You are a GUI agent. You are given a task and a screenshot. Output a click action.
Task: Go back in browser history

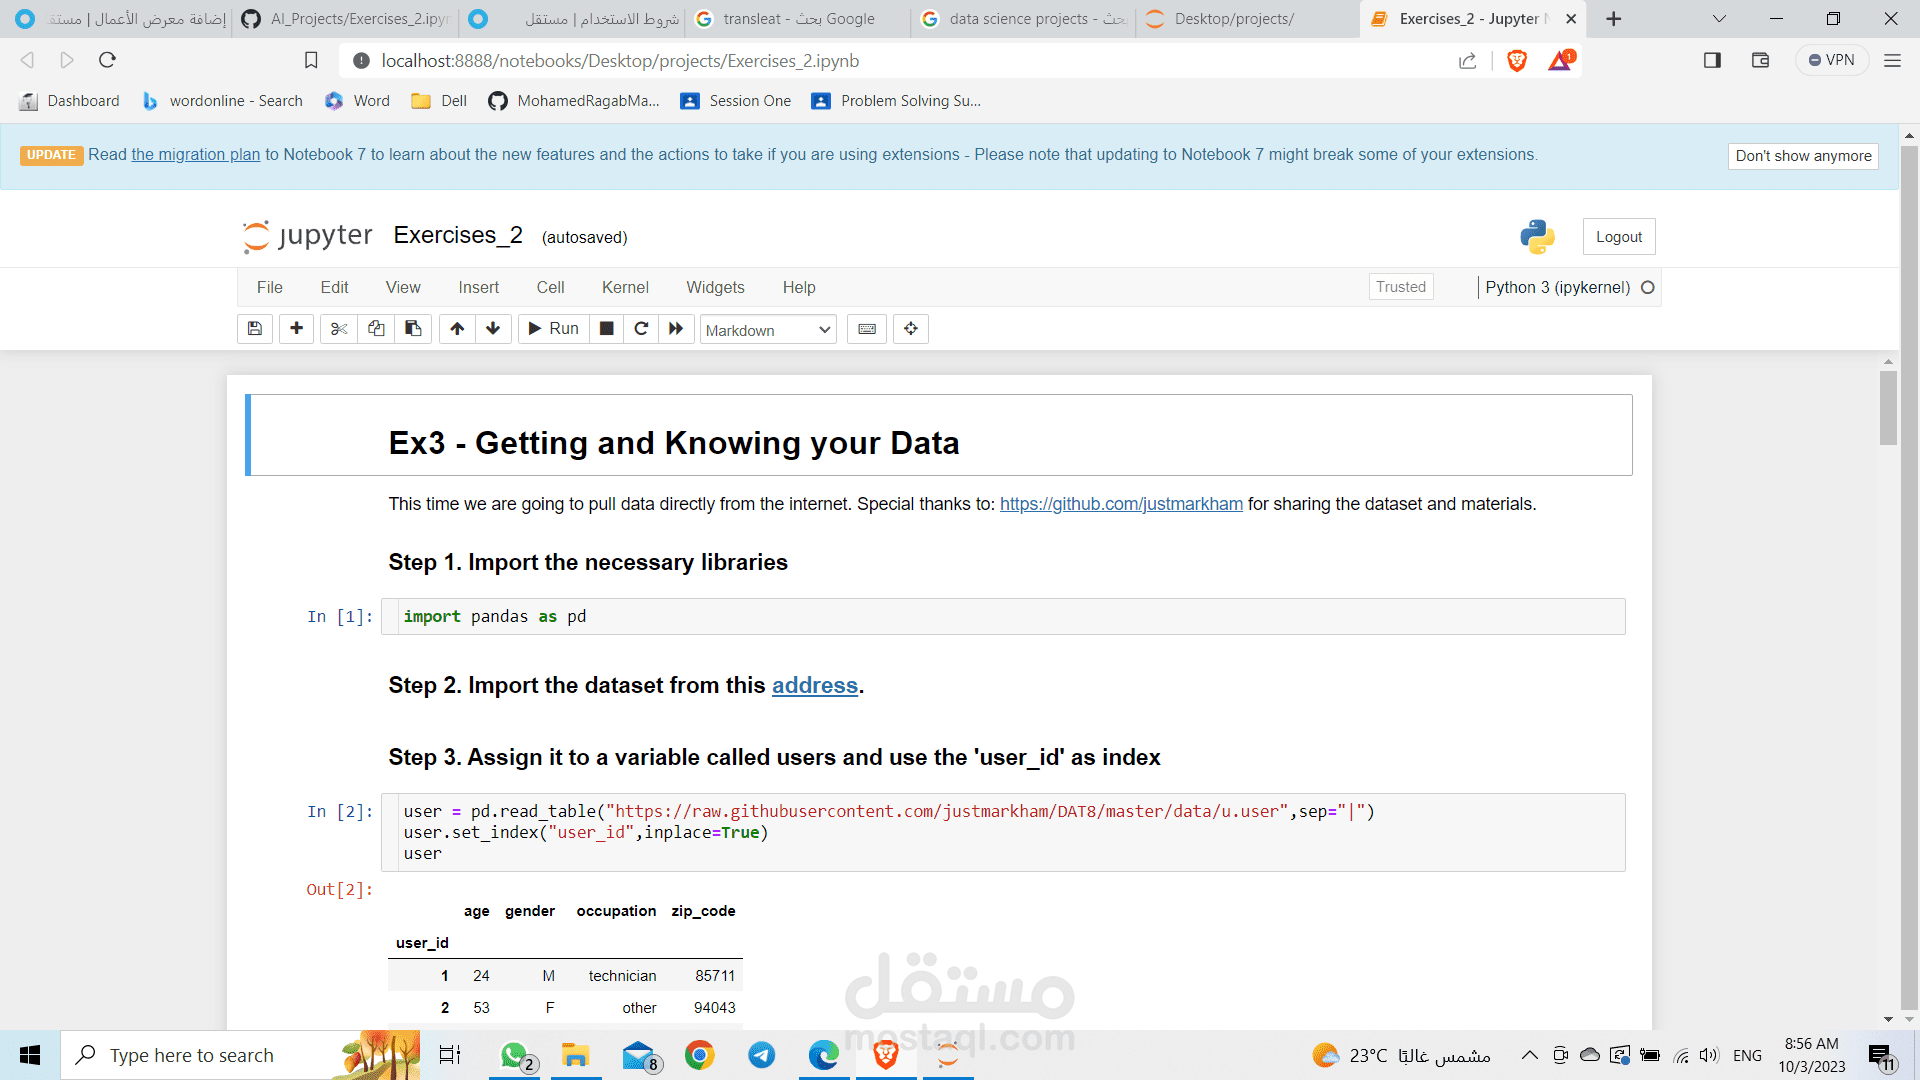tap(28, 60)
